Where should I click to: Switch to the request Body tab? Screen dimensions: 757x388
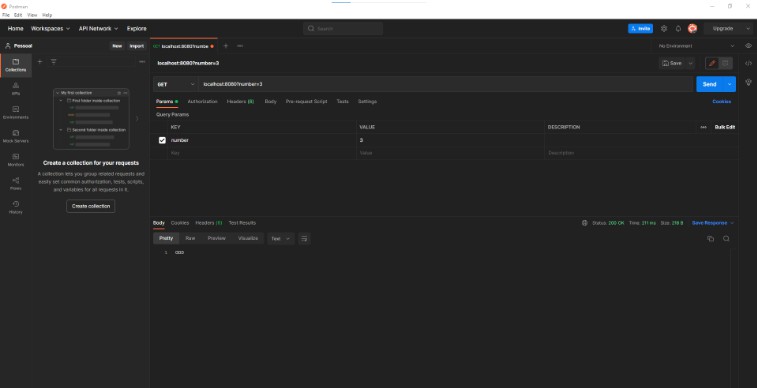pos(270,101)
